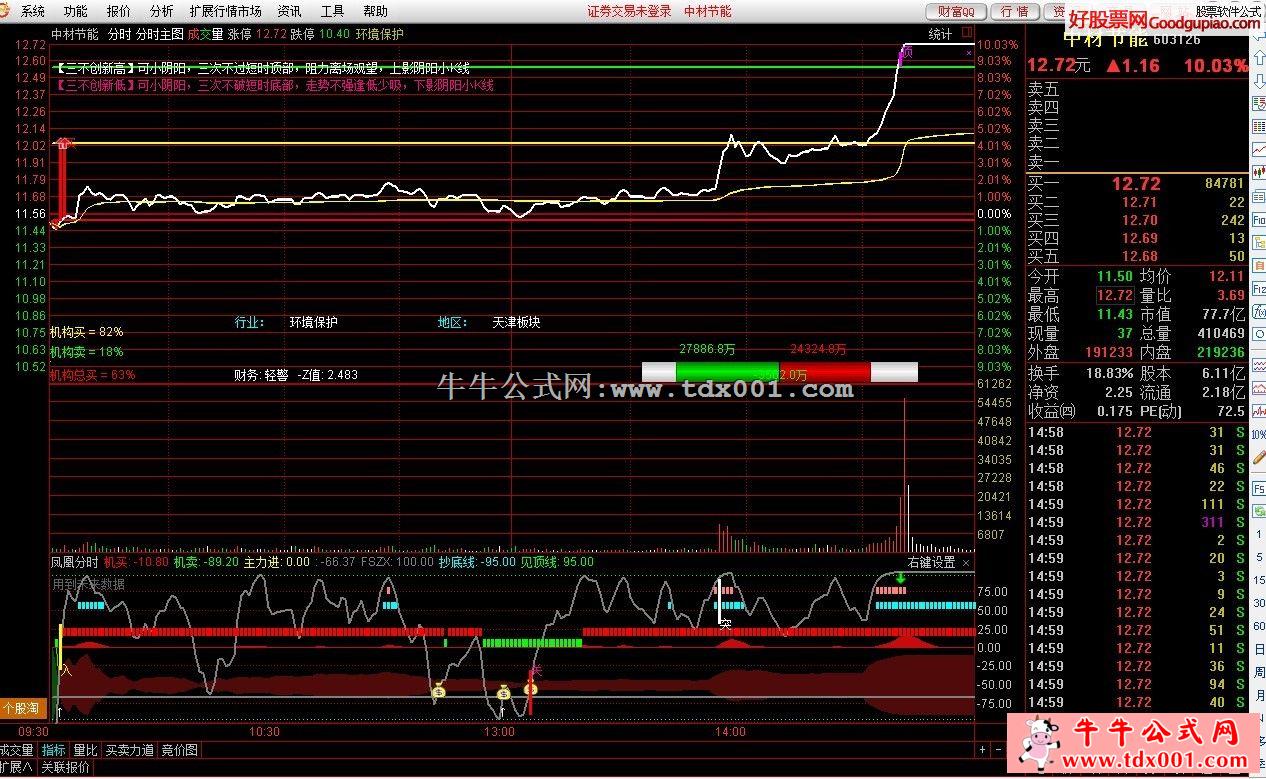Click the green segment of capital flow bar
The height and width of the screenshot is (779, 1266).
point(727,372)
